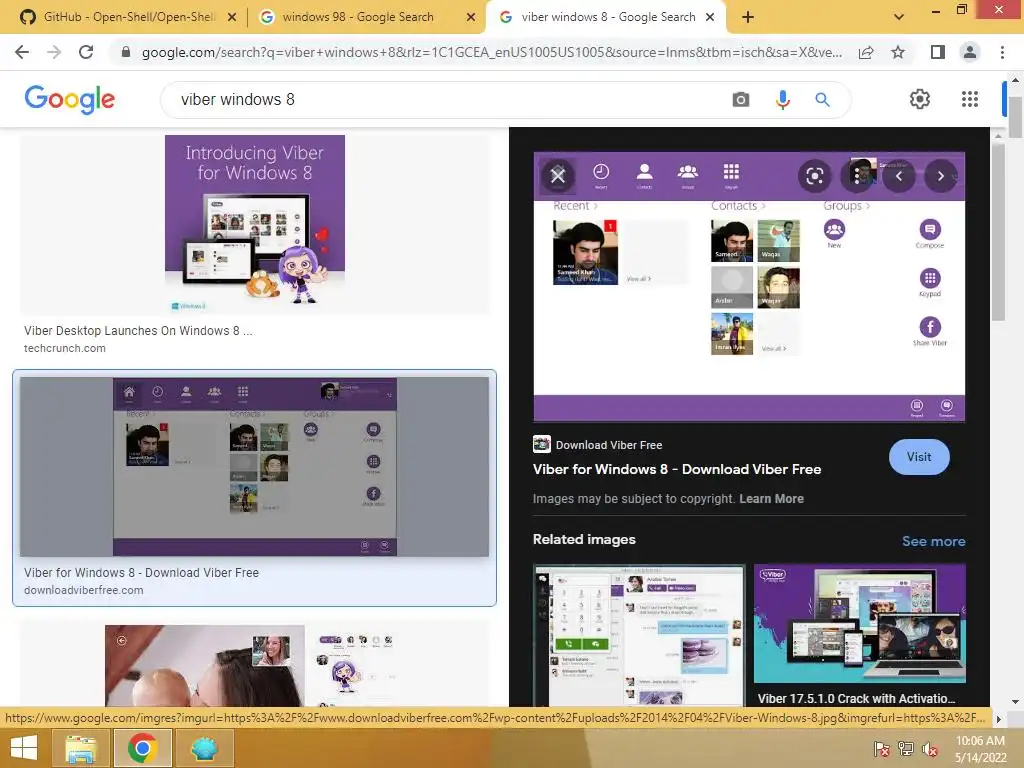Navigate back in browser
Screen dimensions: 1024x768
point(22,52)
